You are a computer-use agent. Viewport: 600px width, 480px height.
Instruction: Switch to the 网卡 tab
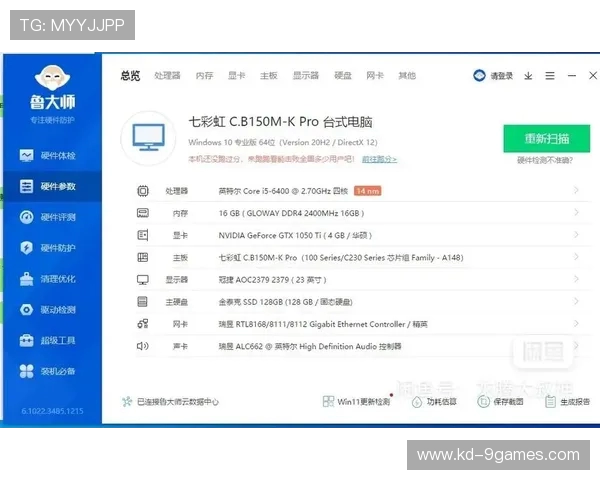[375, 76]
